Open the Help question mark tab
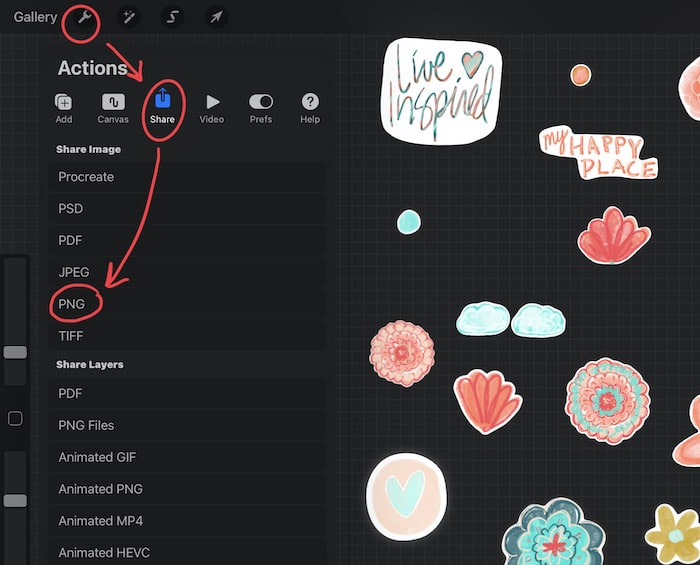700x565 pixels. click(310, 108)
